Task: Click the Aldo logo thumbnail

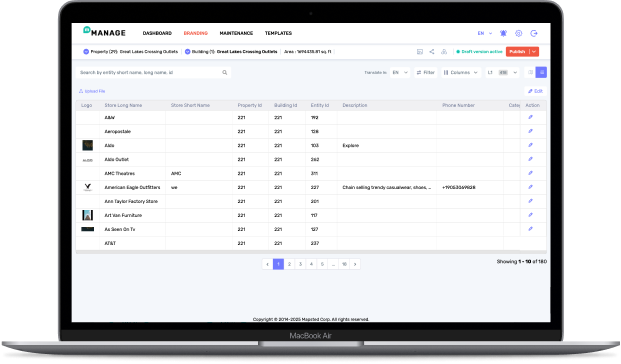Action: coord(88,145)
